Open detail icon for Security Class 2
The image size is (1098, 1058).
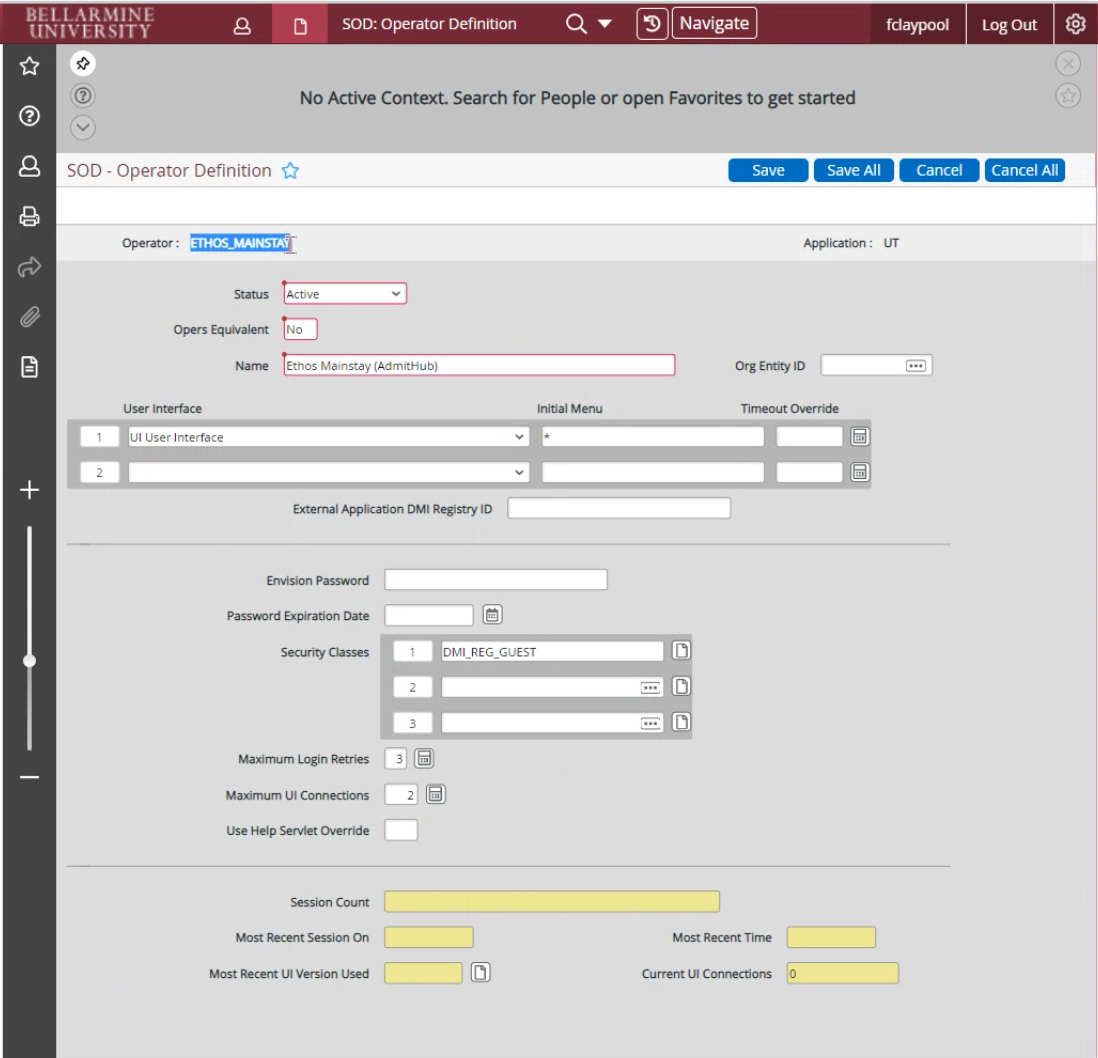[x=681, y=686]
